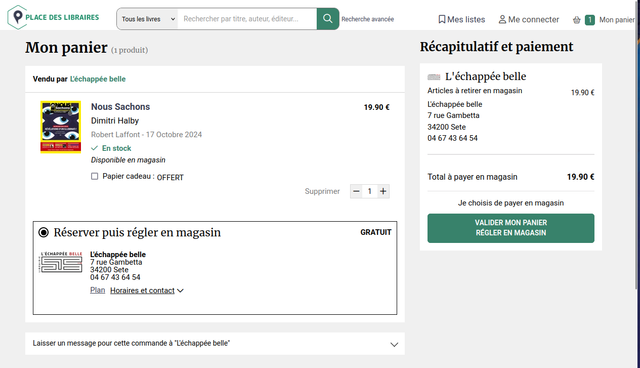This screenshot has height=368, width=640.
Task: Select 'Robert Laffont - 17 Octobre 2024' text
Action: pos(146,135)
